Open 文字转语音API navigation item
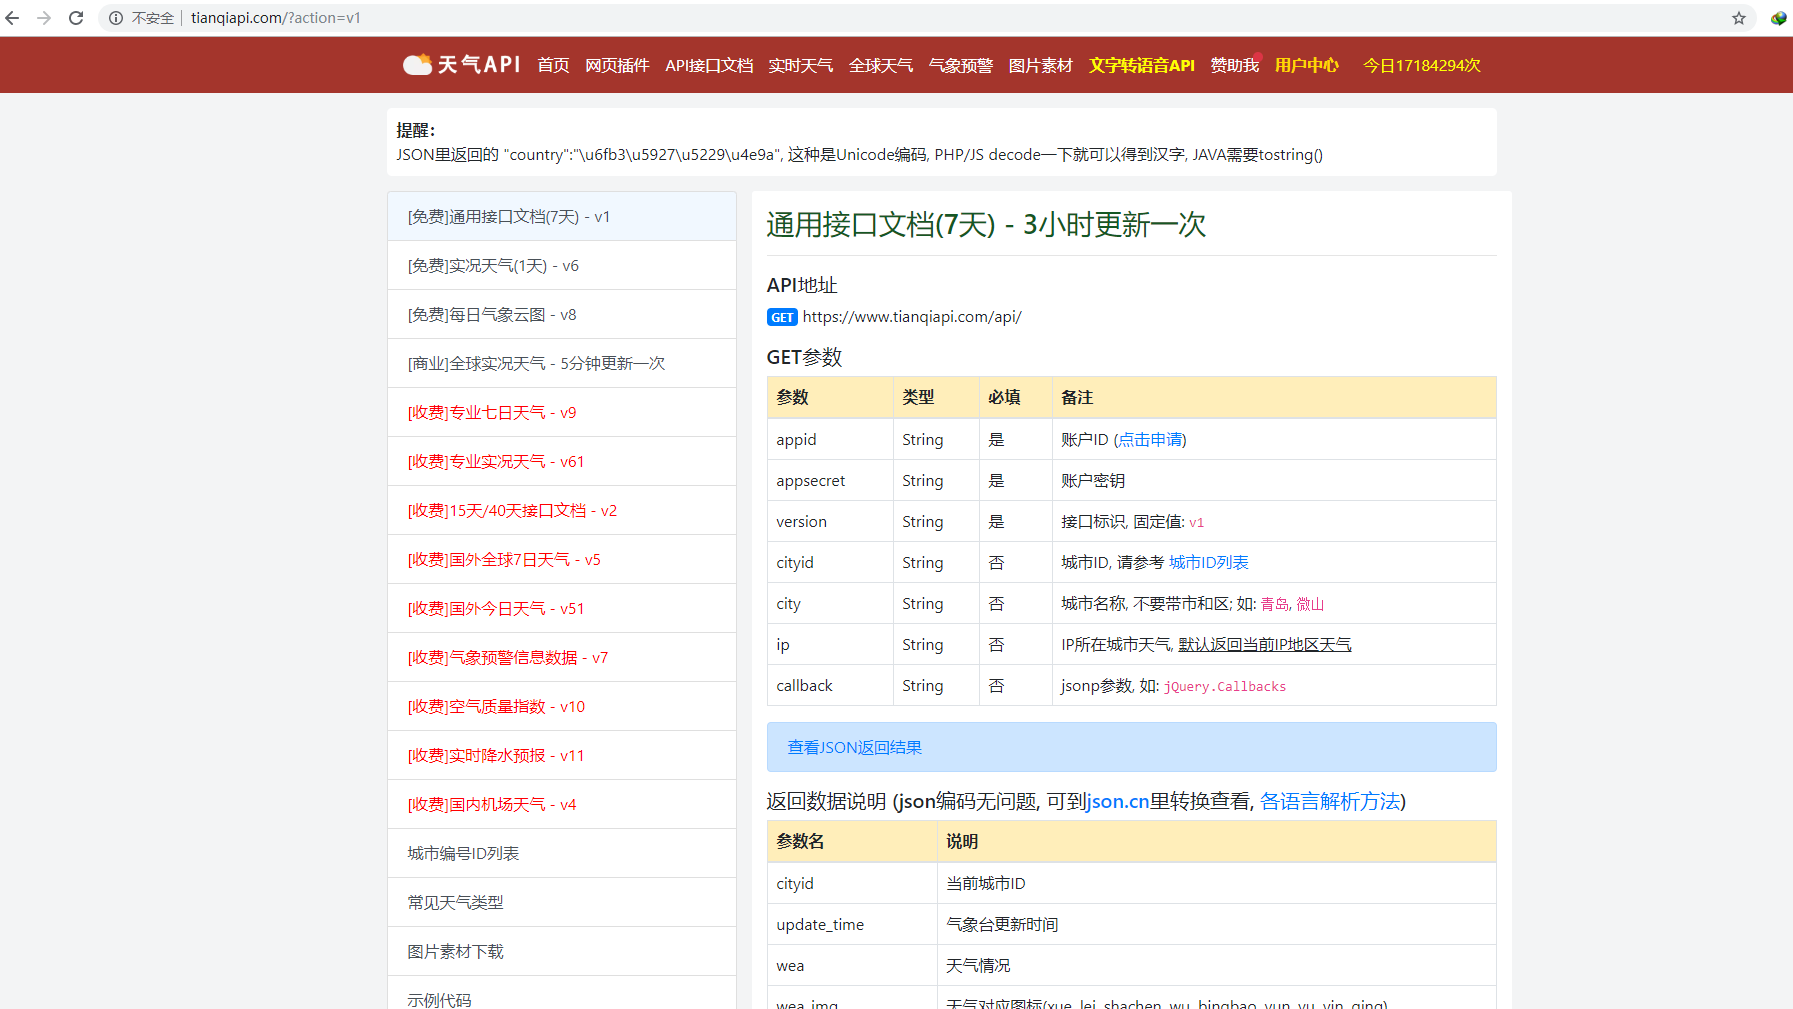The image size is (1793, 1009). (1141, 65)
